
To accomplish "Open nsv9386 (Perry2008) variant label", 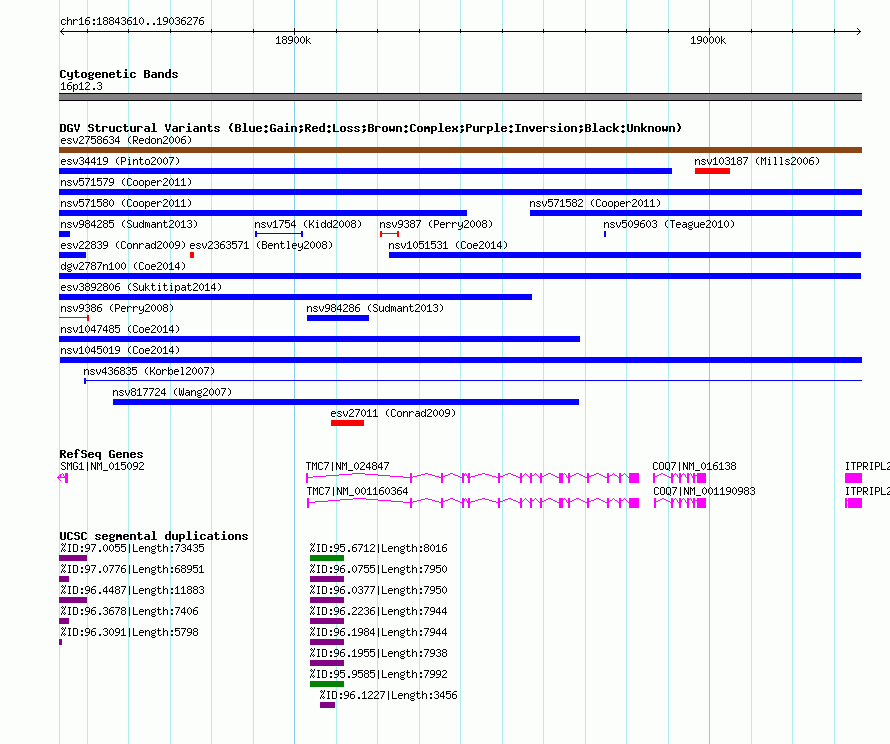I will point(117,308).
